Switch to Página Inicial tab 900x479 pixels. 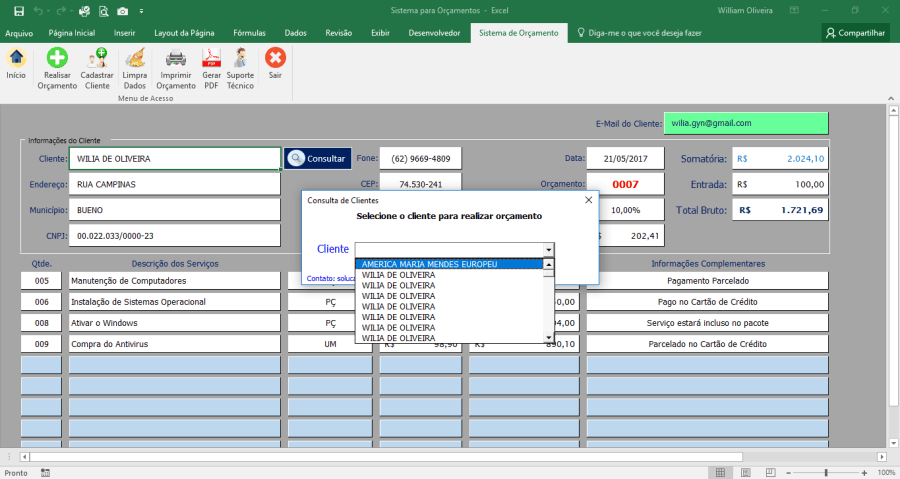tap(72, 33)
